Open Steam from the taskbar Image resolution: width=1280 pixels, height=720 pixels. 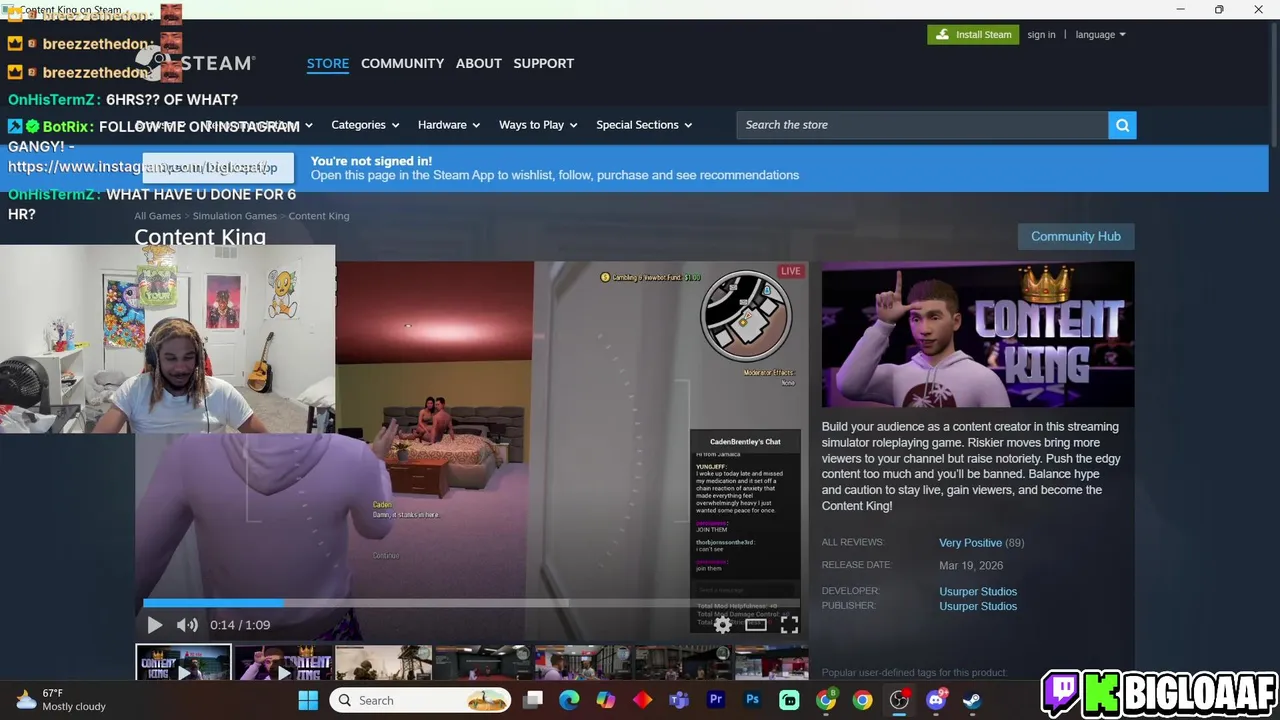(972, 700)
